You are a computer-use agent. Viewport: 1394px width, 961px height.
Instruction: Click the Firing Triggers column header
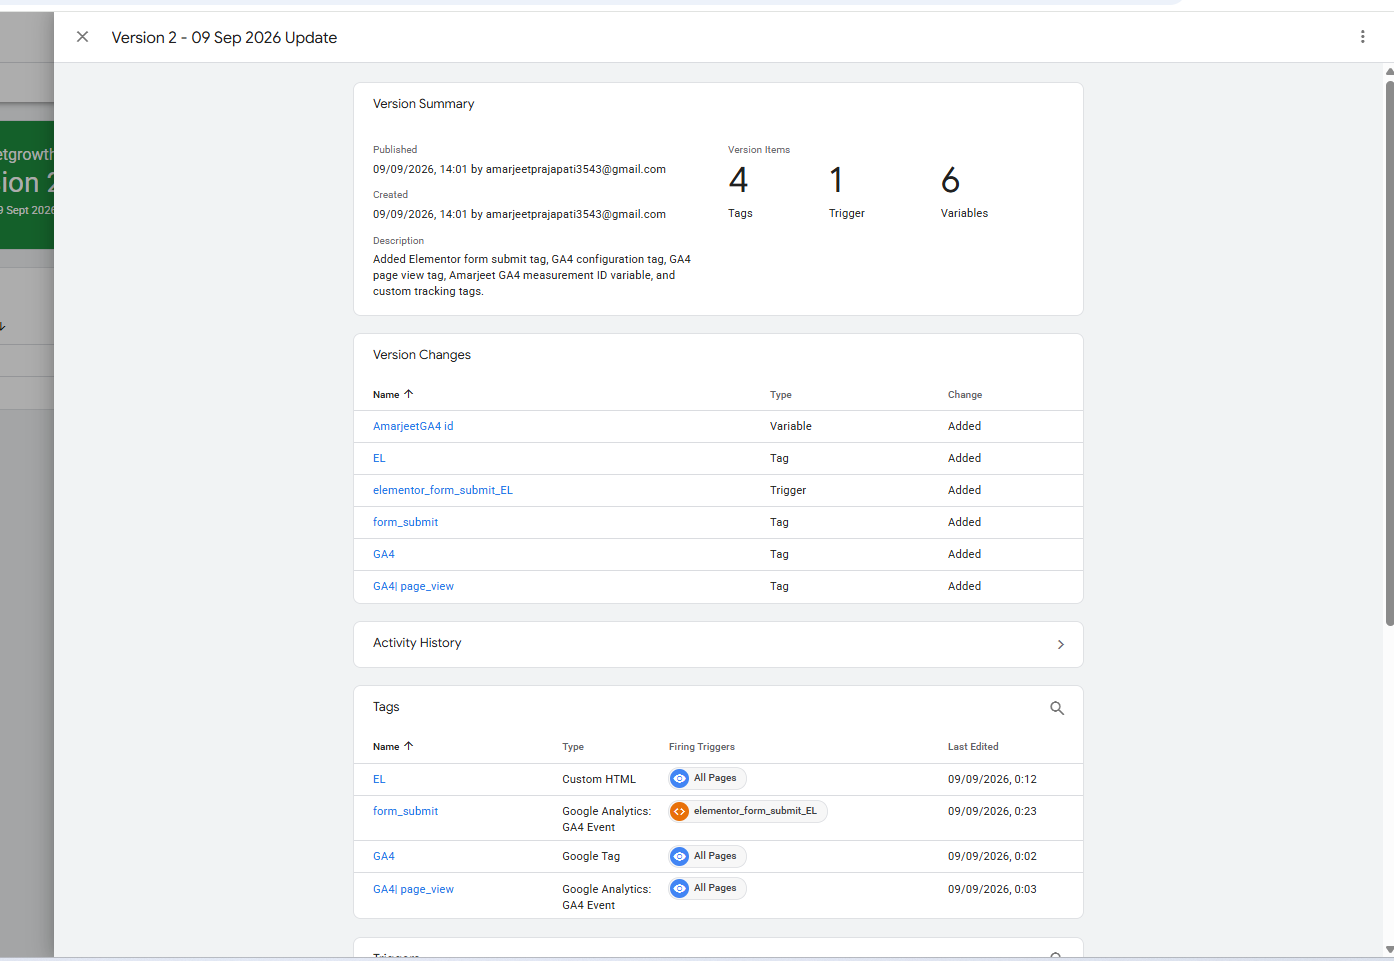tap(702, 747)
